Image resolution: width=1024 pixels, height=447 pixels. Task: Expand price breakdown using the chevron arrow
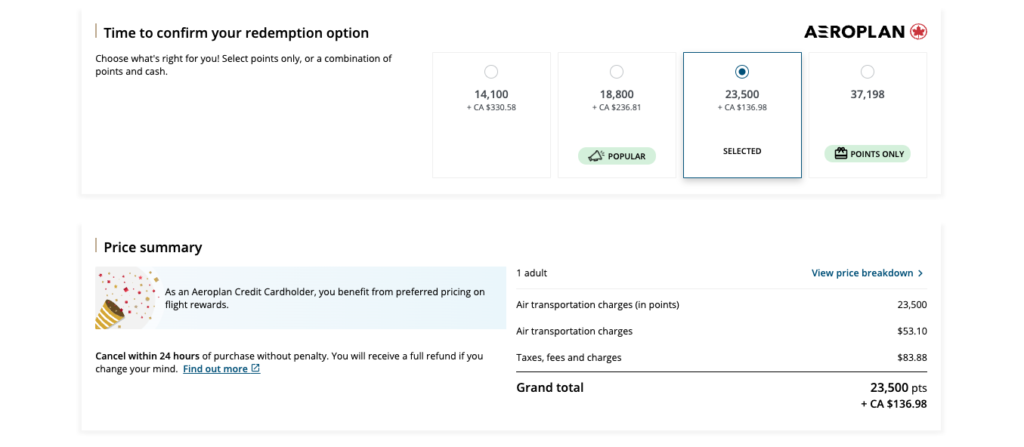(920, 273)
